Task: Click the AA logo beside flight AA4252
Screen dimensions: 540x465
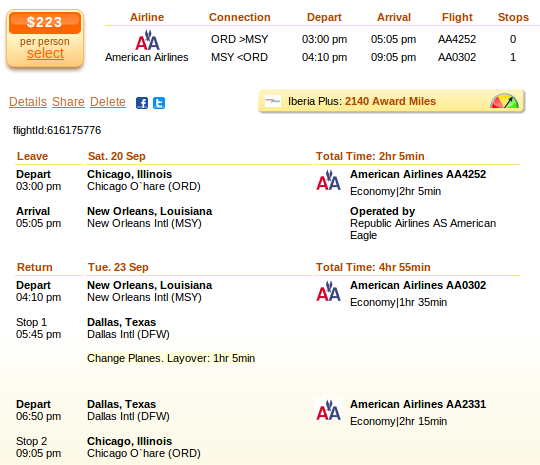Action: tap(329, 180)
